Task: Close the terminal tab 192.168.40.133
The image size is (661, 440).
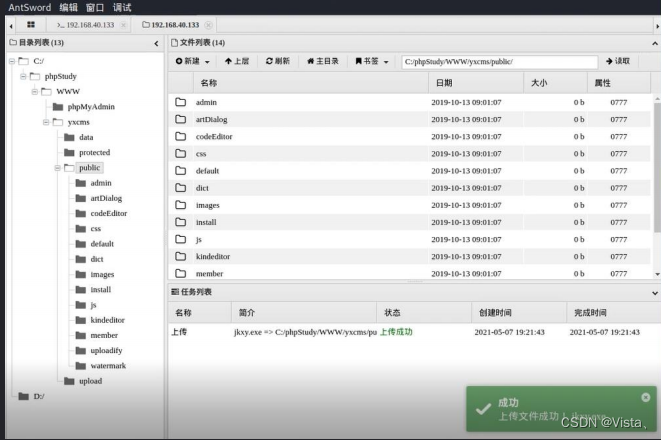Action: pos(123,25)
